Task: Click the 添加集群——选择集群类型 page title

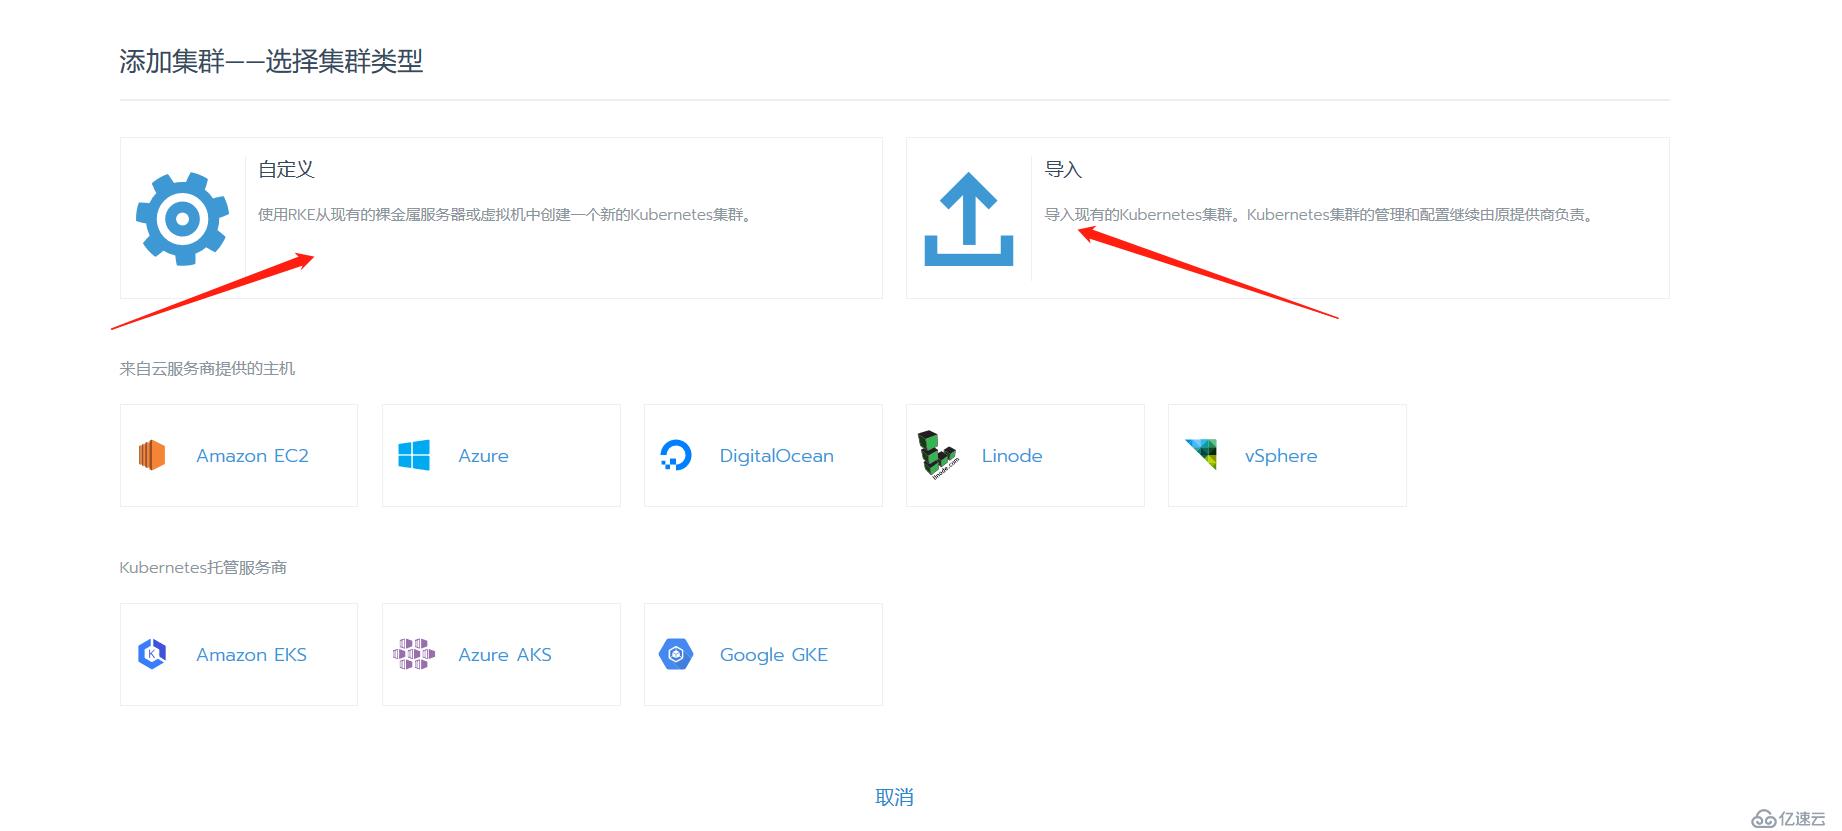Action: click(271, 61)
